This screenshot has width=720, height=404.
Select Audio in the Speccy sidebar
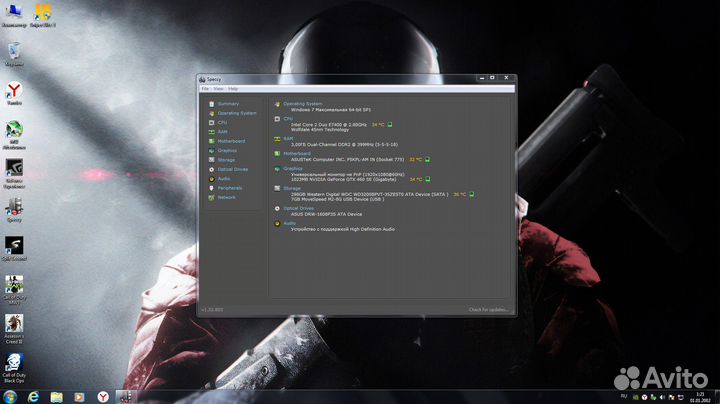click(224, 179)
